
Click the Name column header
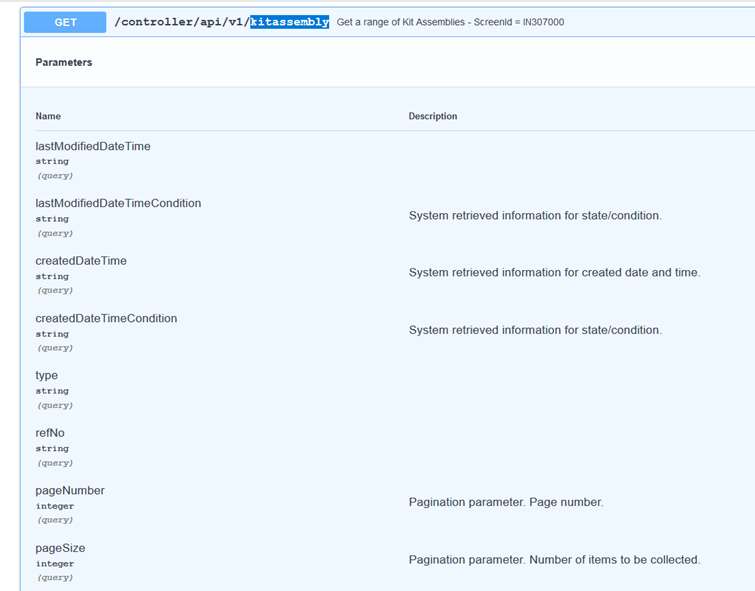pos(48,116)
